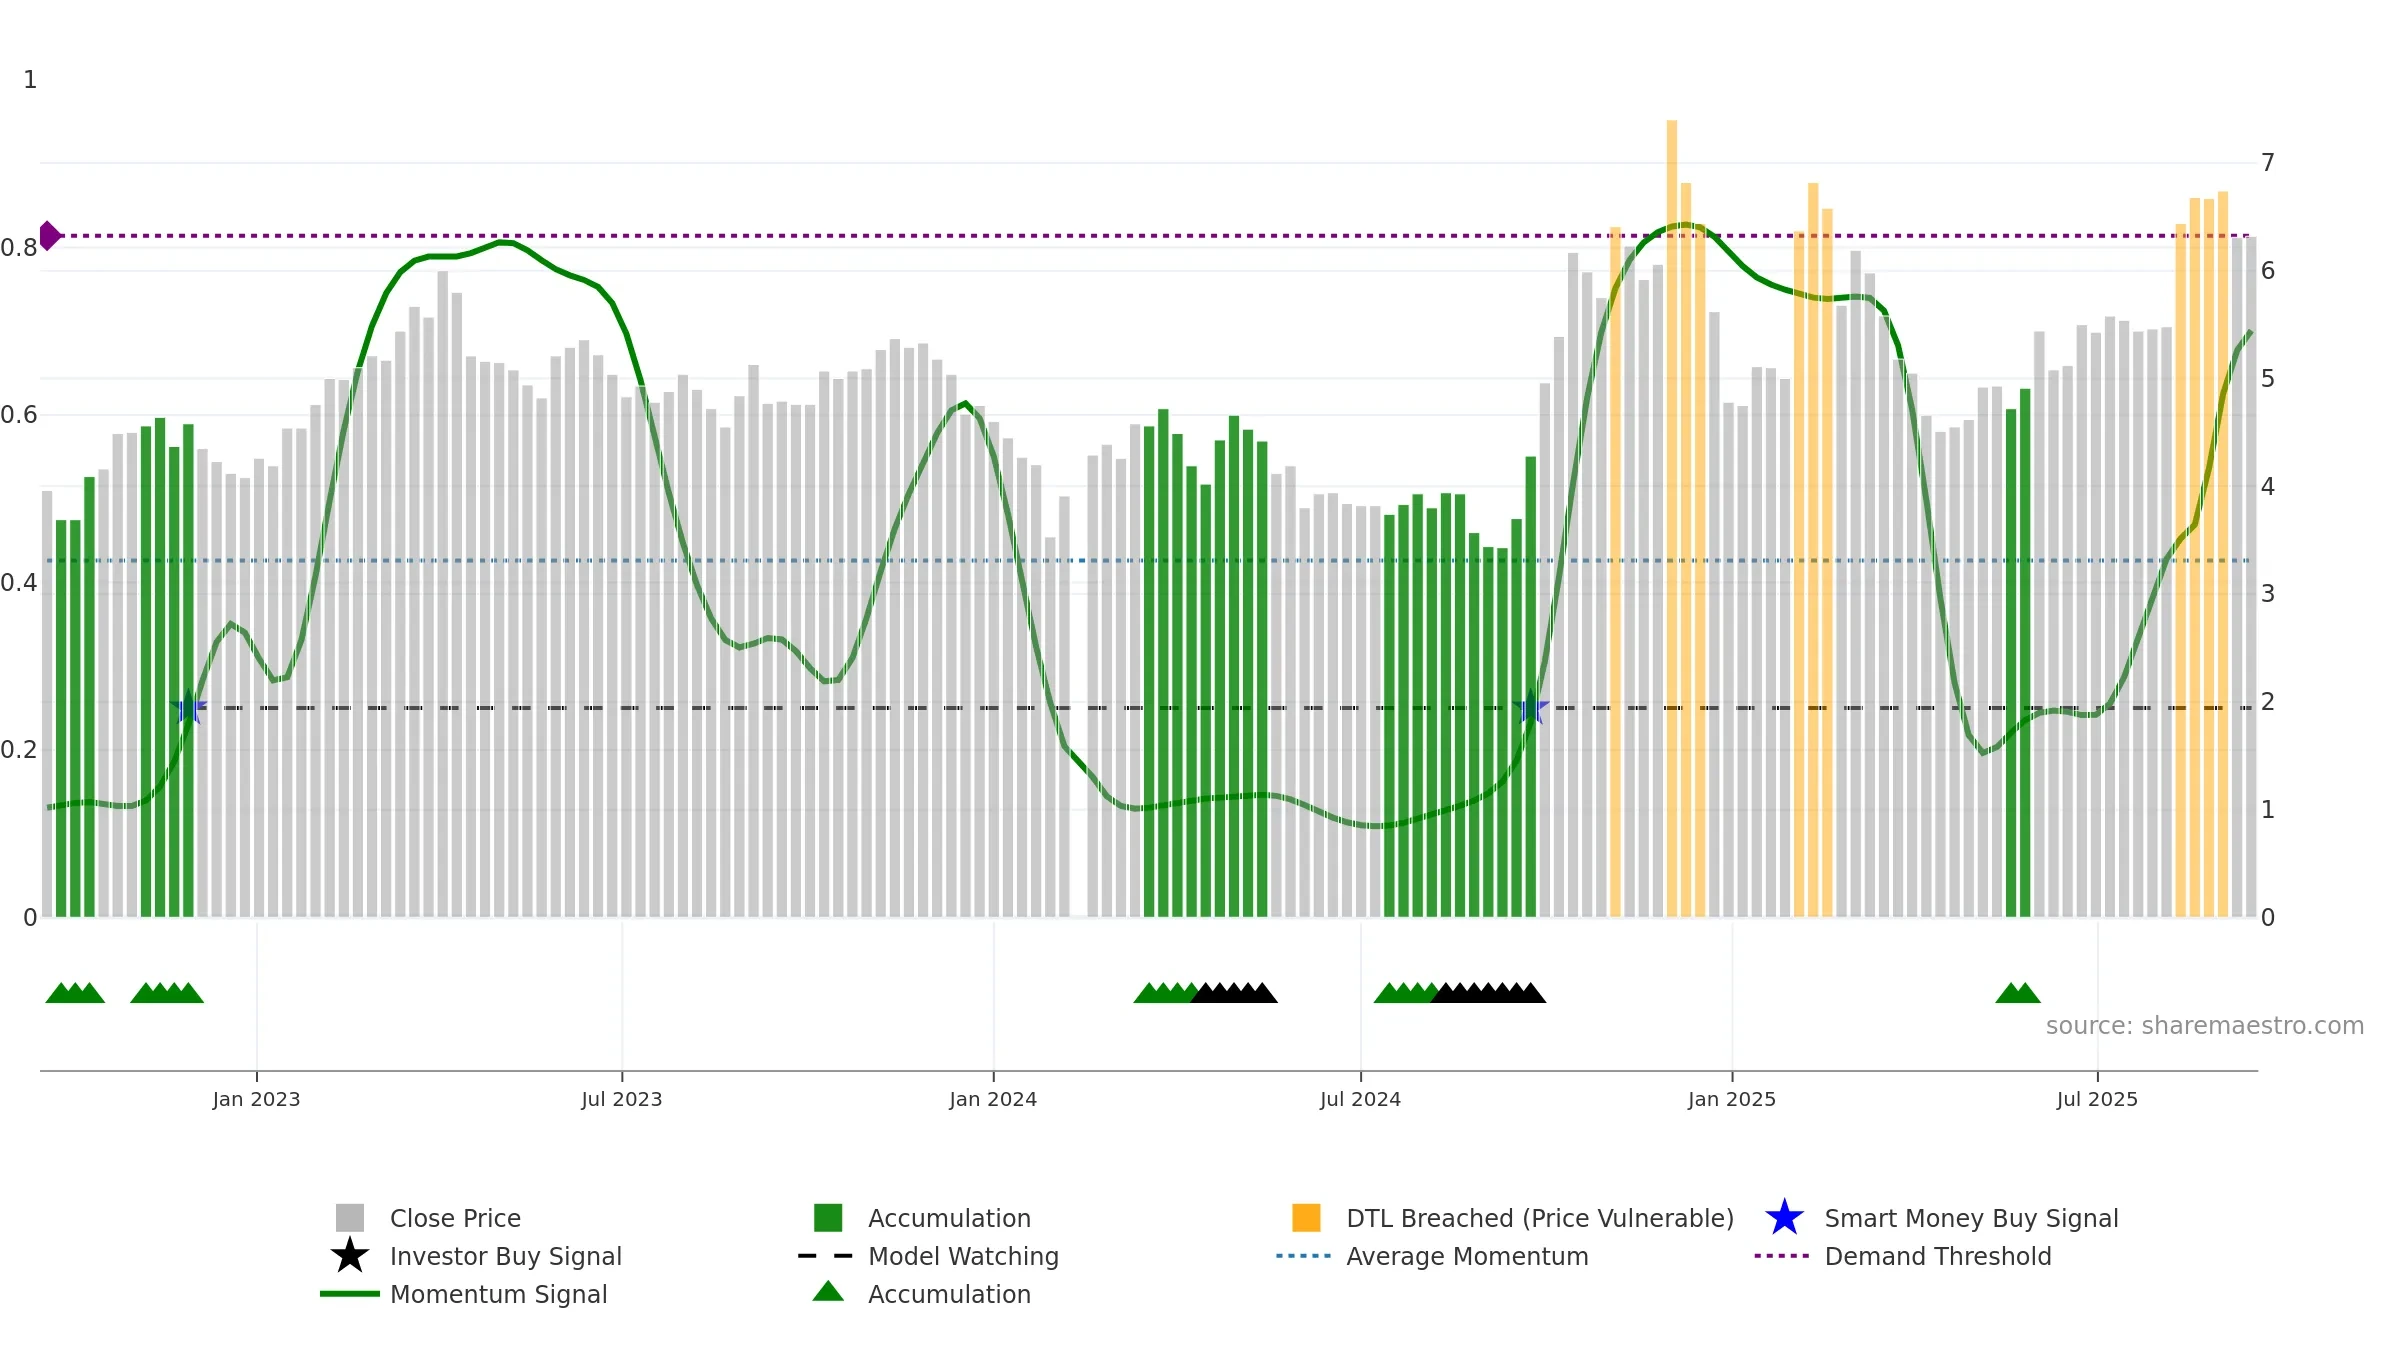The image size is (2400, 1350).
Task: Click the green Accumulation triangle legend icon
Action: tap(828, 1291)
